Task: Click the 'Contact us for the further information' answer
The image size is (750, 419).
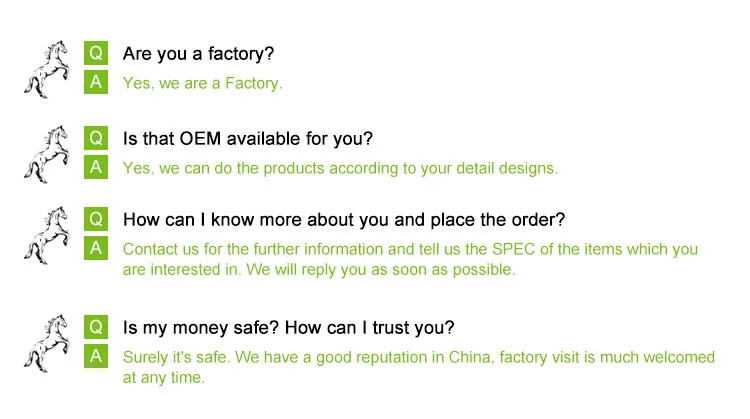Action: pyautogui.click(x=410, y=259)
